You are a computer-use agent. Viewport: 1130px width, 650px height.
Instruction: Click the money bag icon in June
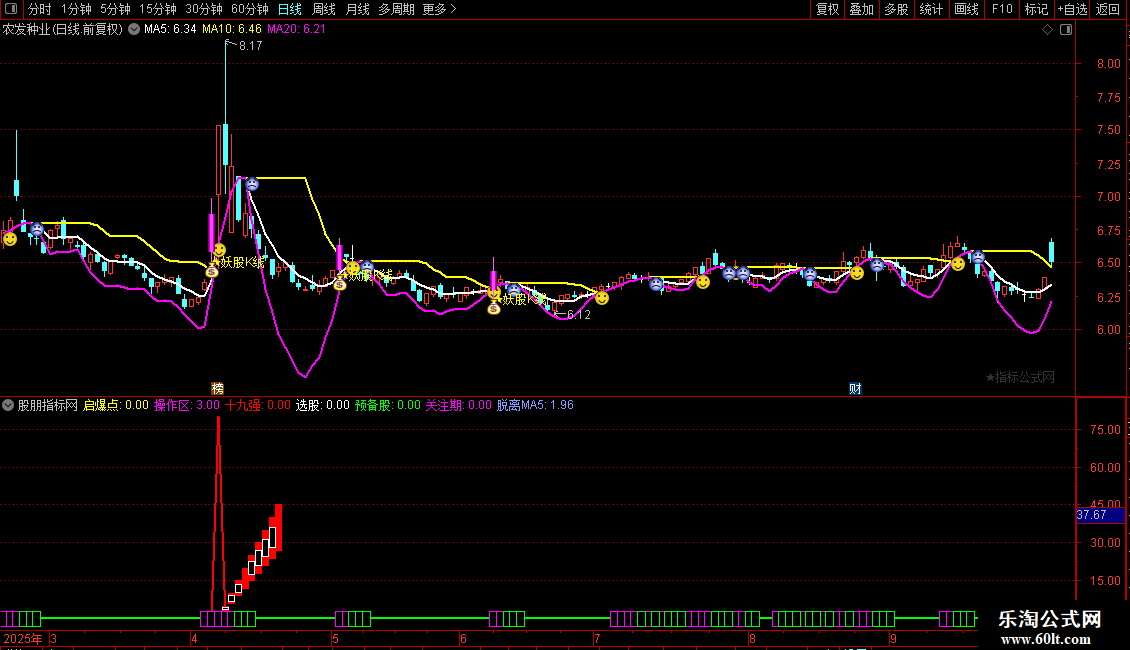(x=493, y=308)
